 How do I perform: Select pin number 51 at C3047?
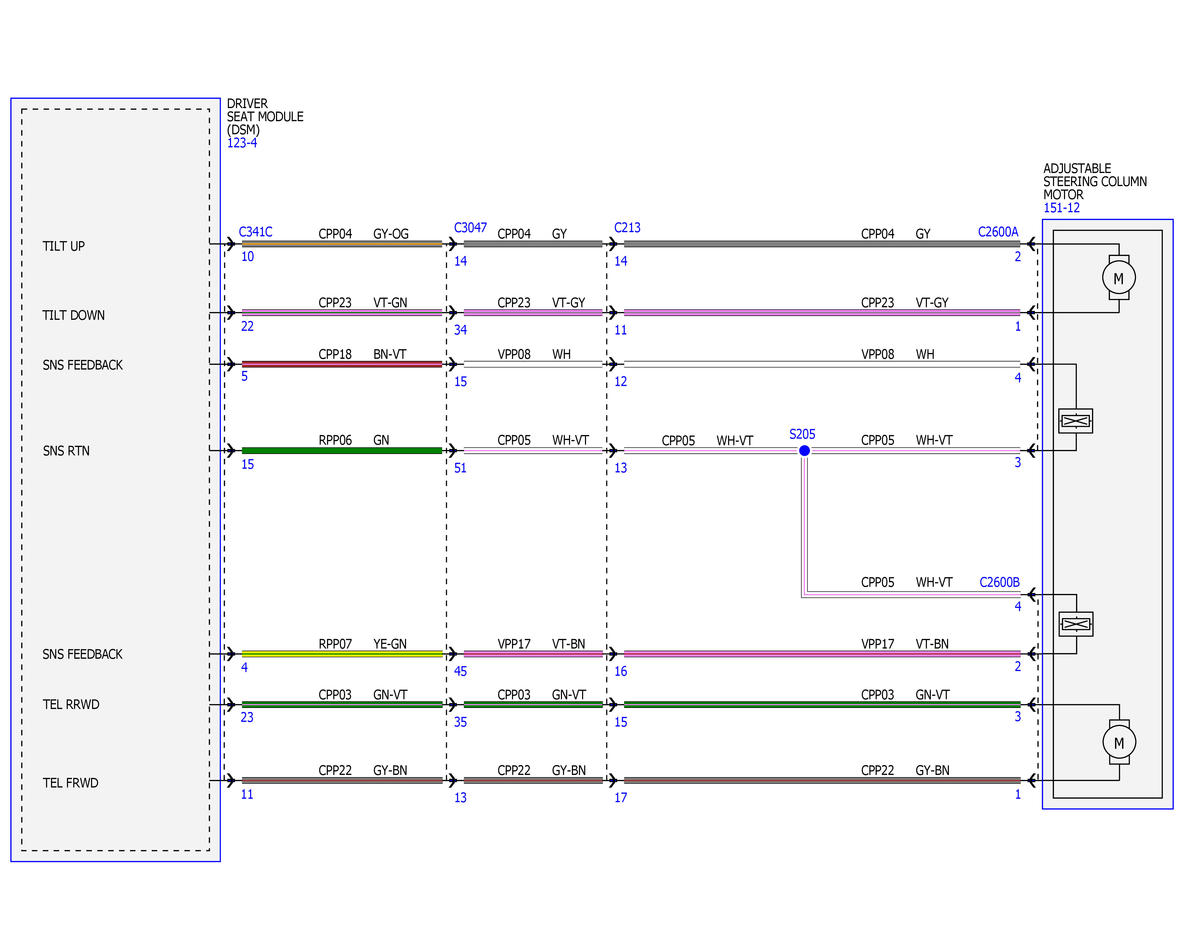pyautogui.click(x=460, y=468)
